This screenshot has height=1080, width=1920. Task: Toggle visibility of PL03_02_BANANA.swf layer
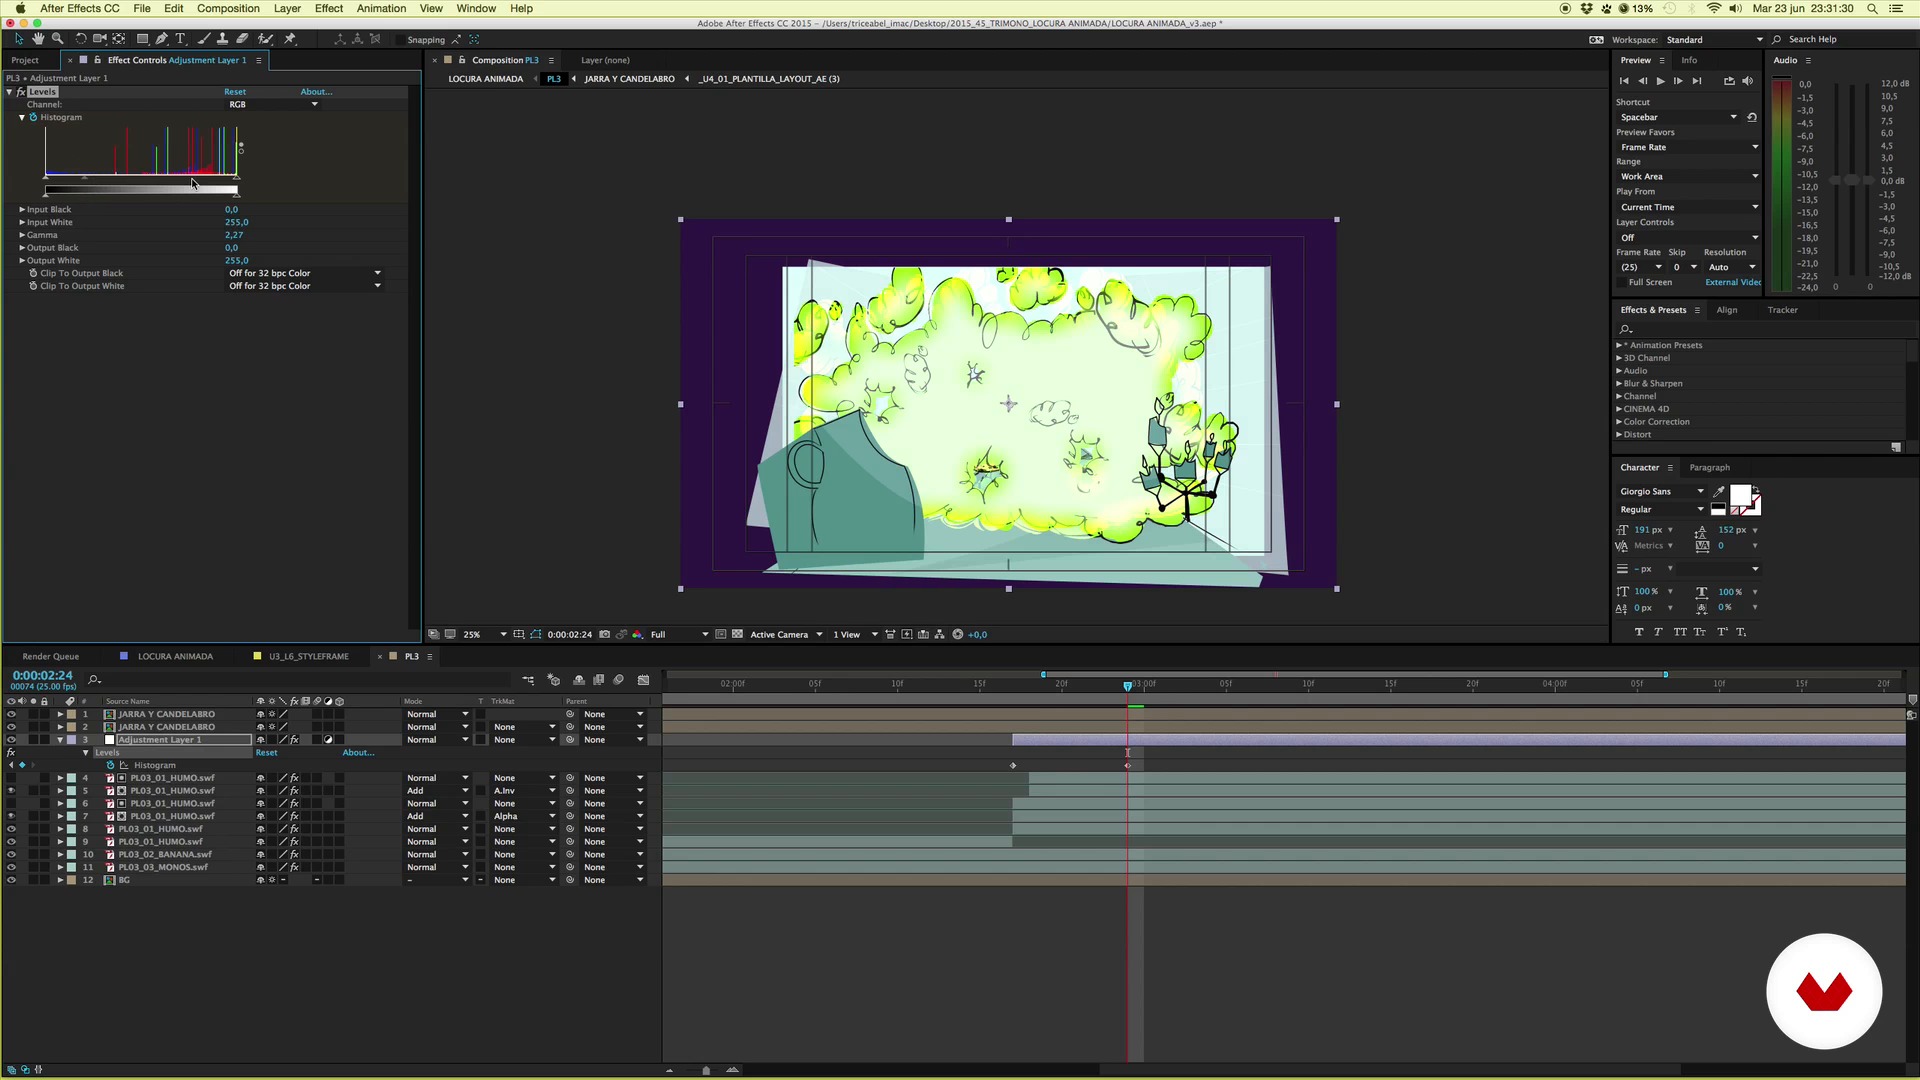coord(11,855)
